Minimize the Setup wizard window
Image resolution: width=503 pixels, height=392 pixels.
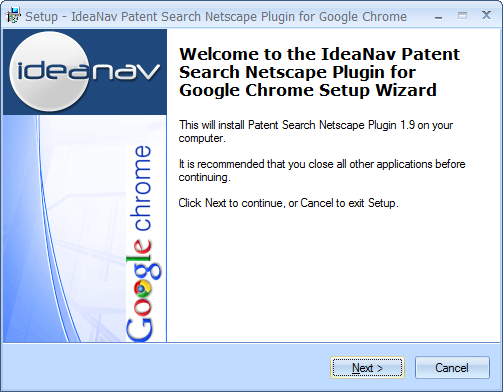[438, 16]
